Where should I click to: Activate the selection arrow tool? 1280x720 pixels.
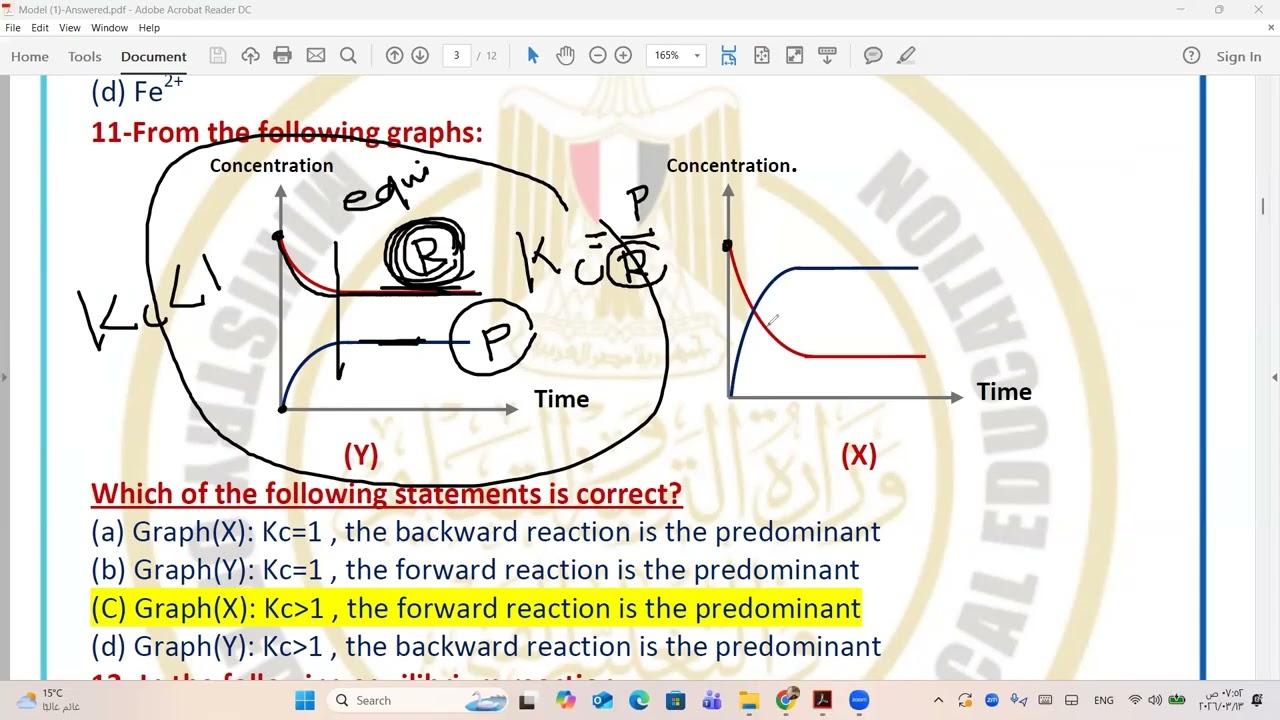(532, 56)
